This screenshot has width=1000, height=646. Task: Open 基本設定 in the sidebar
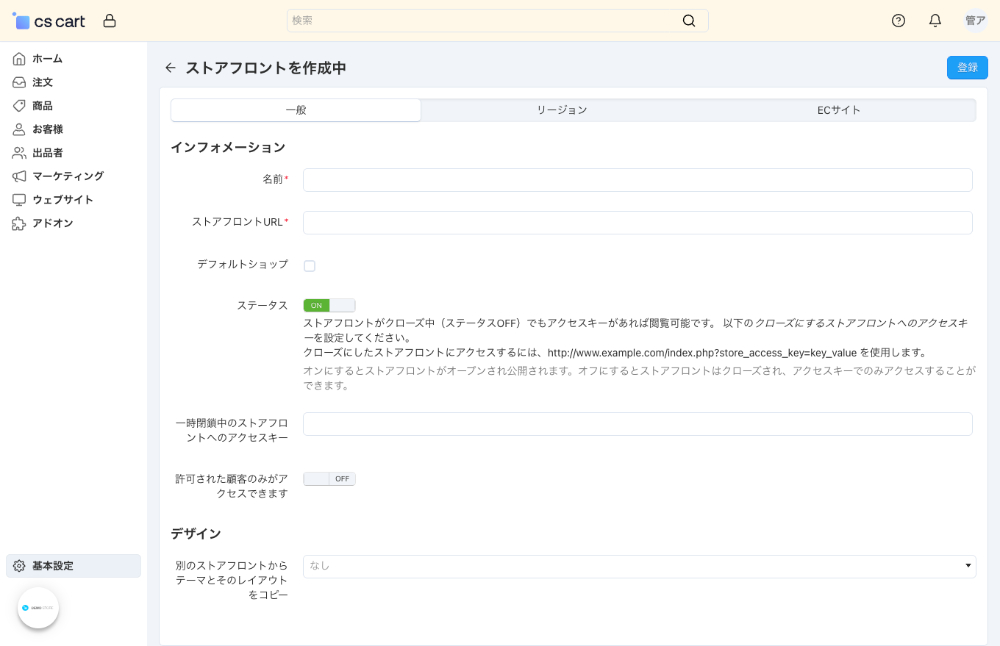pyautogui.click(x=73, y=566)
